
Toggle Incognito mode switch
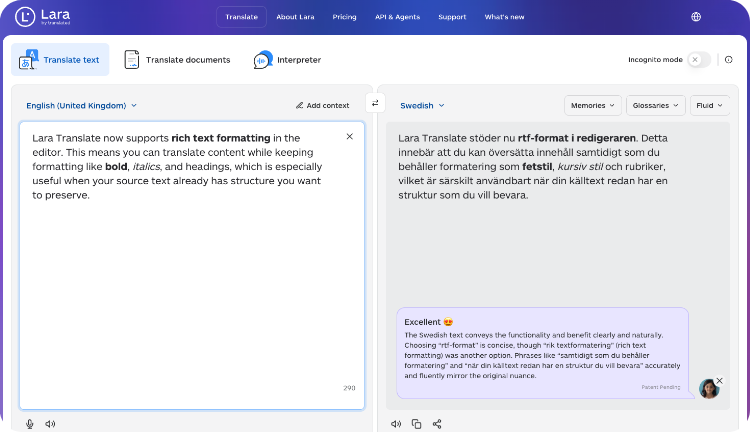(699, 60)
